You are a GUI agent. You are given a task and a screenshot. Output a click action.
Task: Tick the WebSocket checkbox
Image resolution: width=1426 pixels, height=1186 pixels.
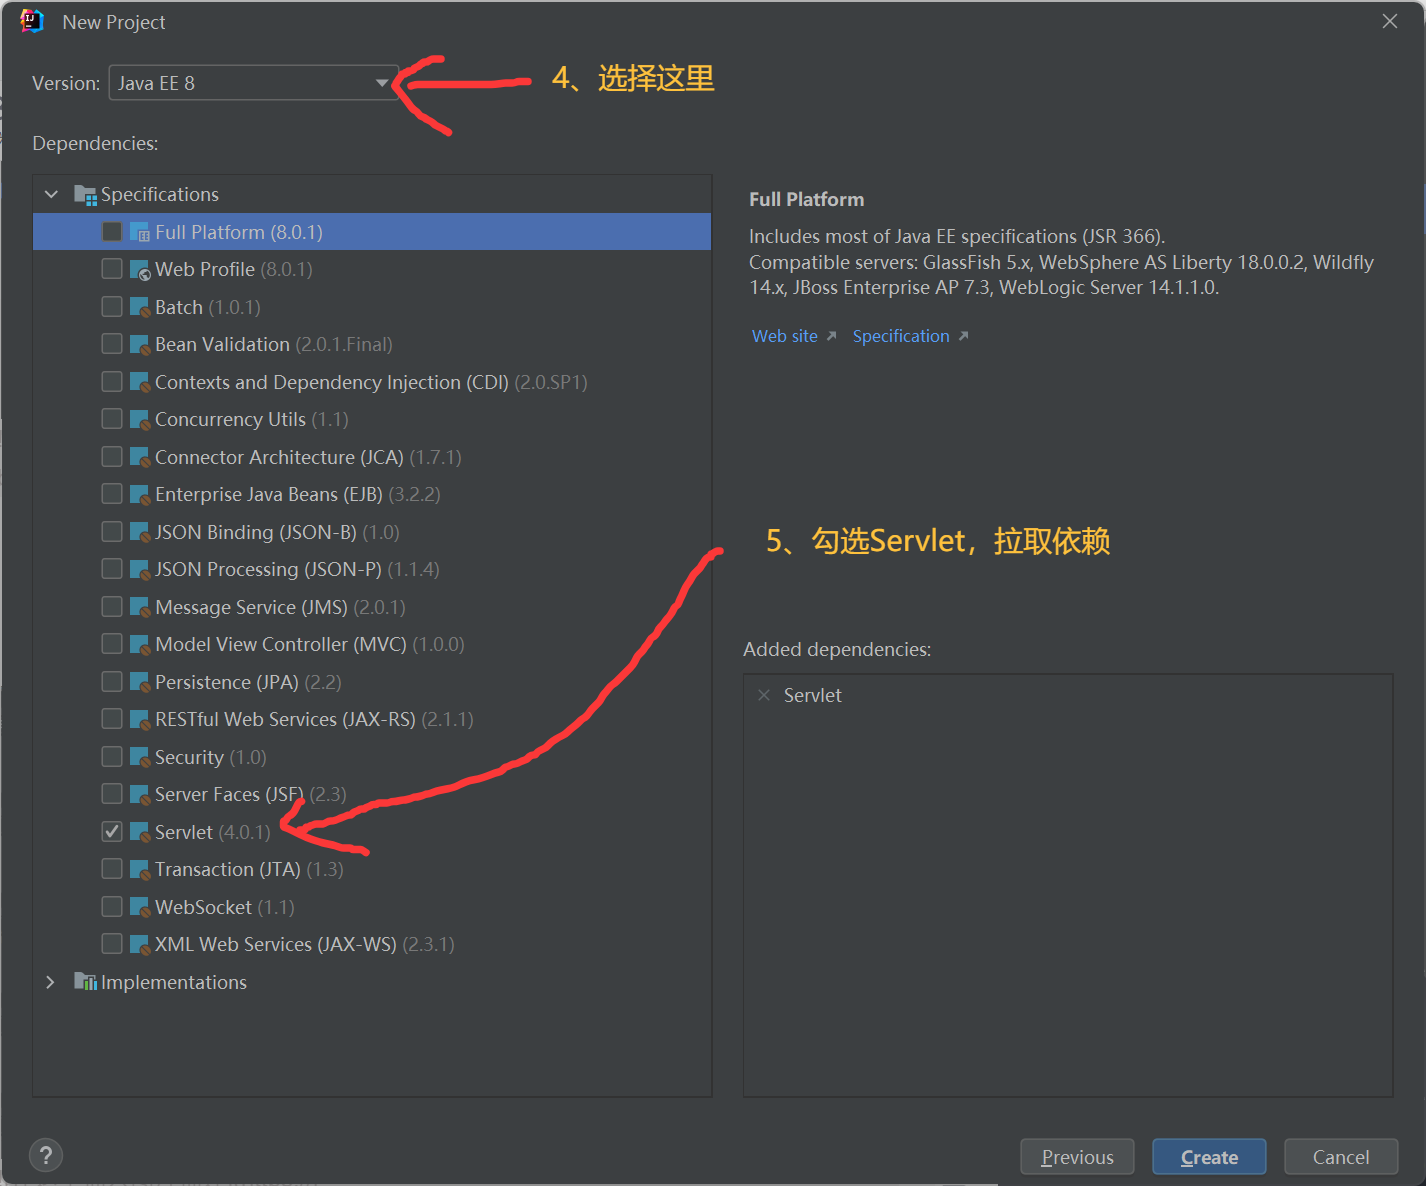tap(112, 907)
